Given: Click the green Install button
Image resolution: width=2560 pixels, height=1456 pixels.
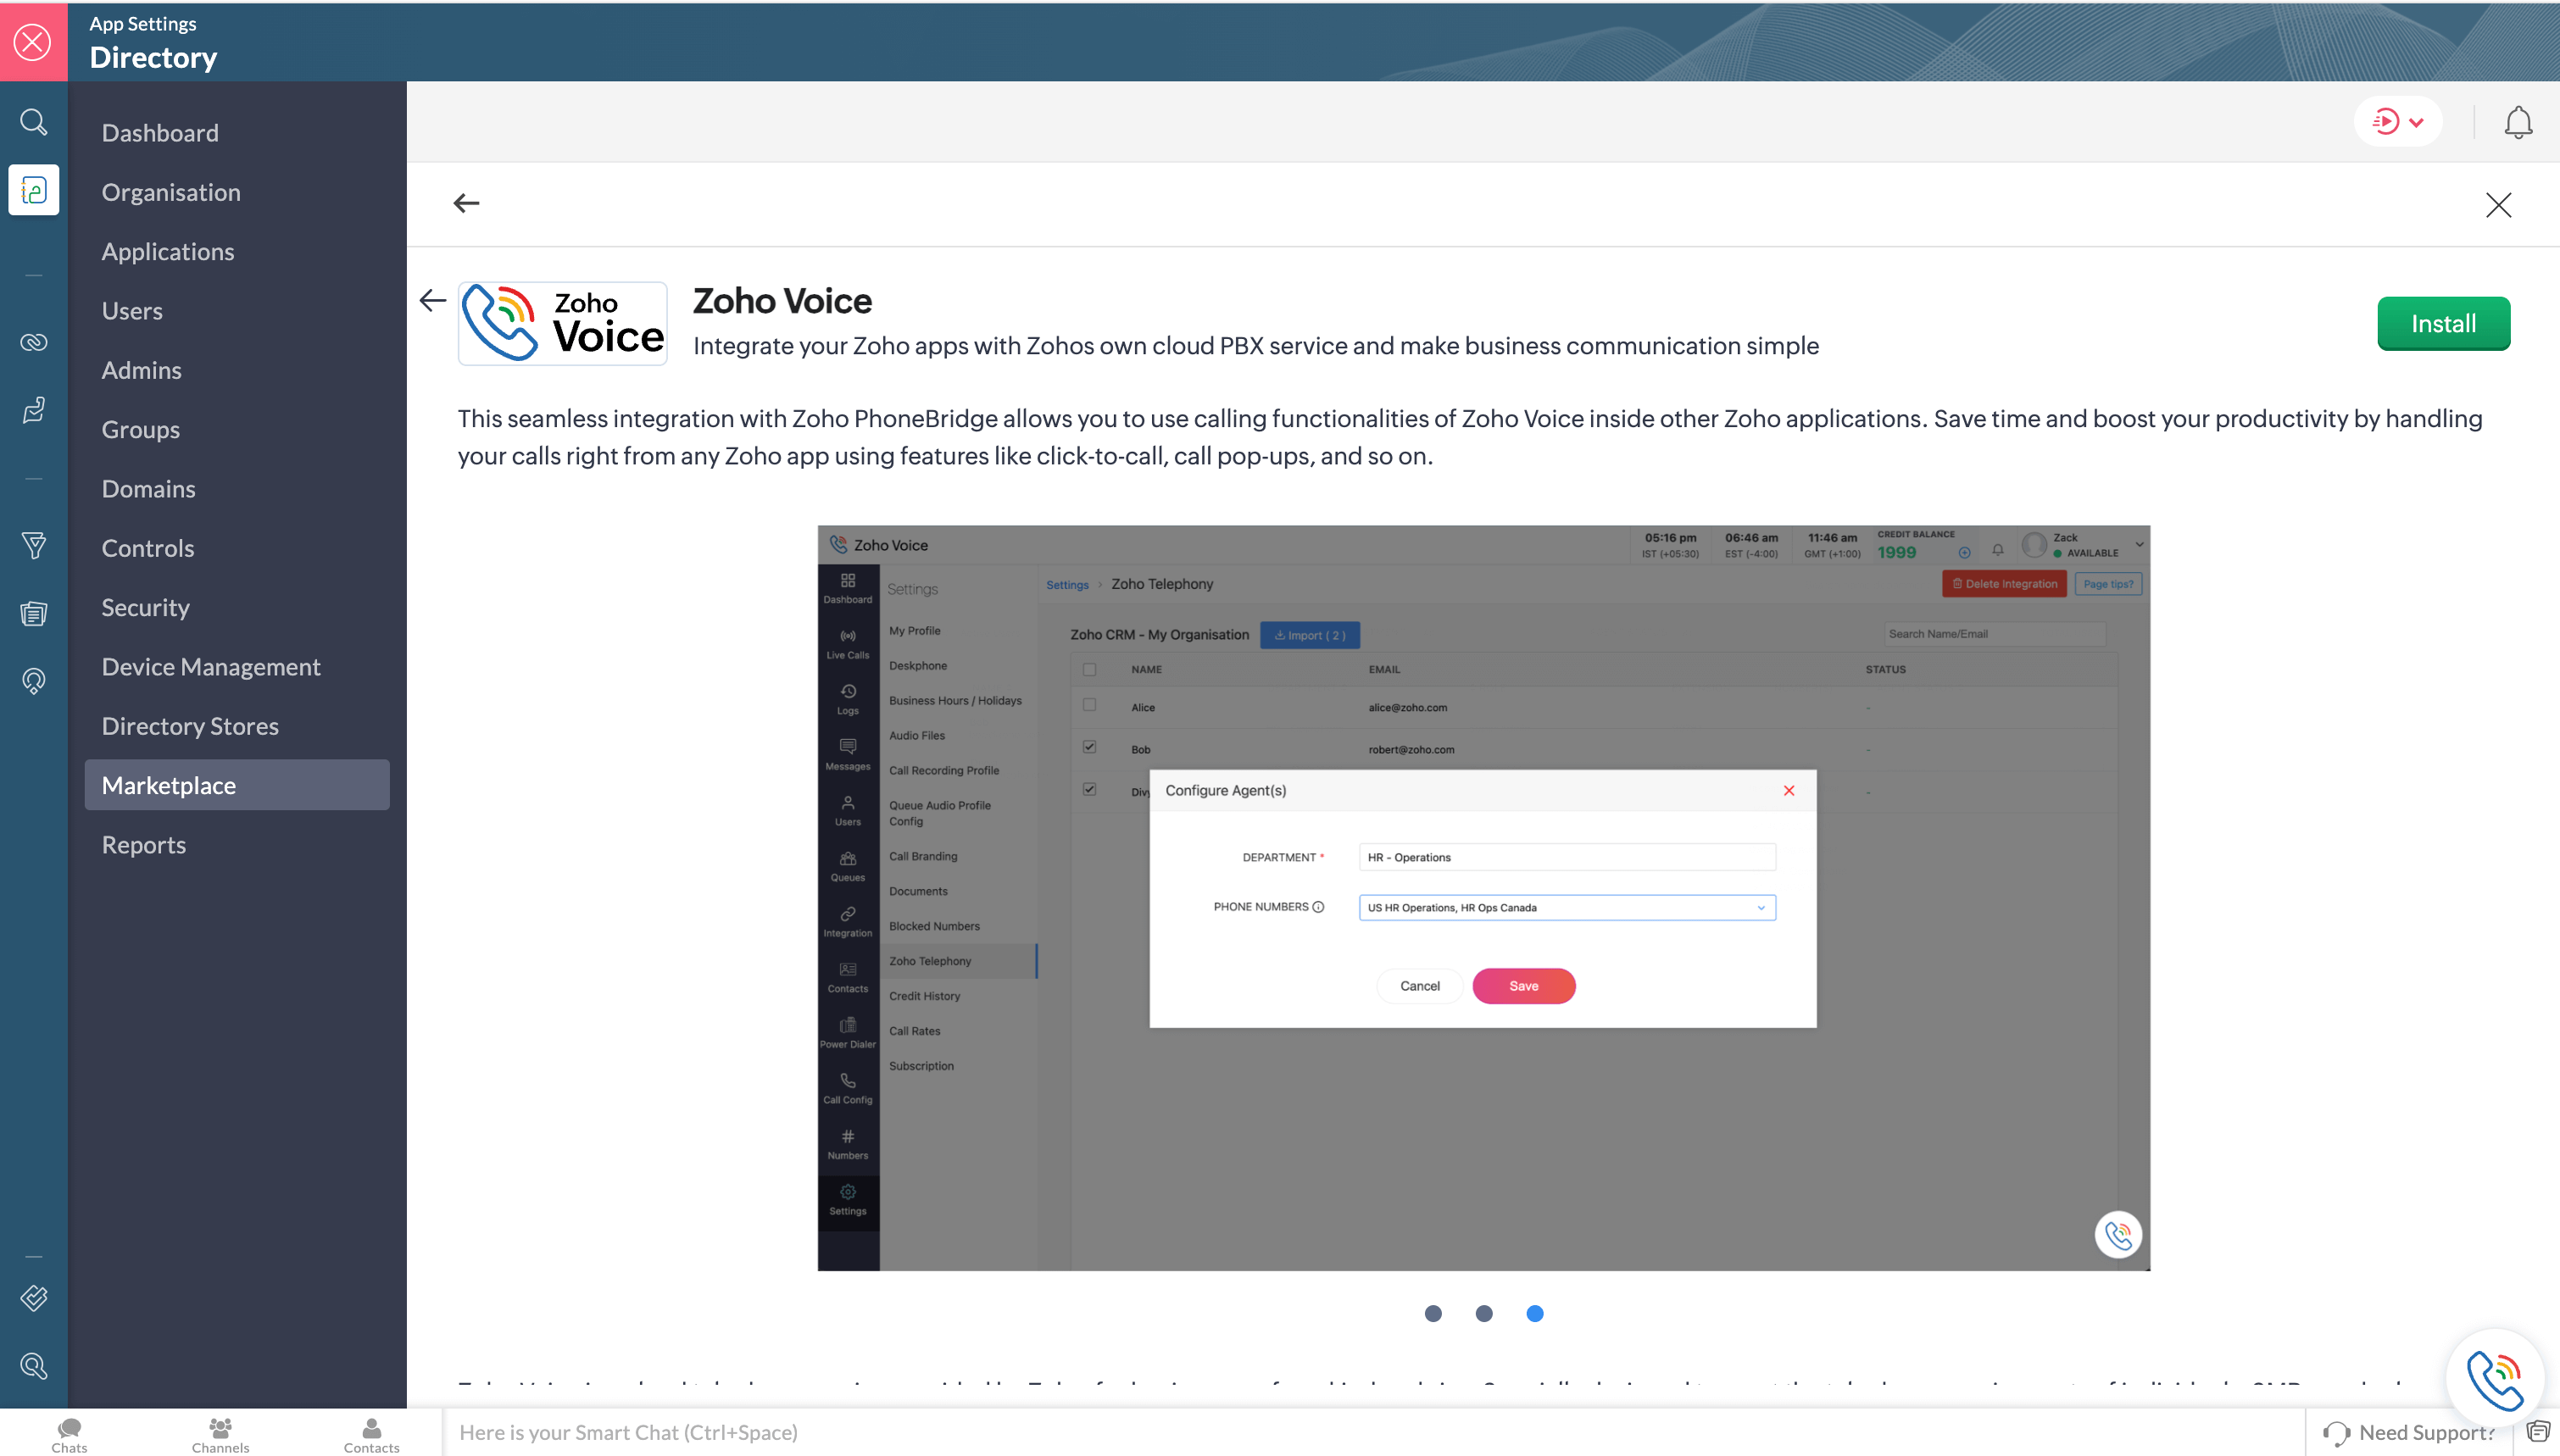Looking at the screenshot, I should [x=2443, y=323].
